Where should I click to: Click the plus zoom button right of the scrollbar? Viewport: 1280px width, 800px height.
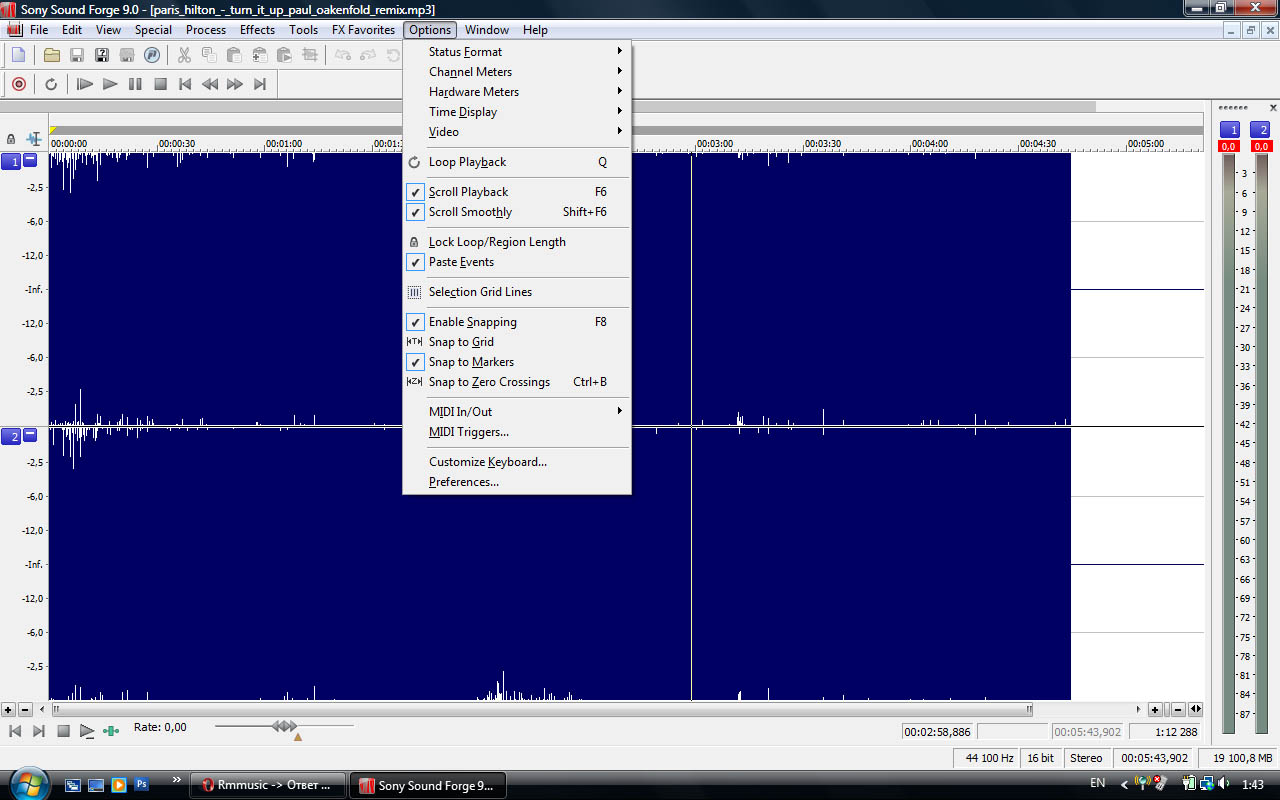coord(1155,710)
